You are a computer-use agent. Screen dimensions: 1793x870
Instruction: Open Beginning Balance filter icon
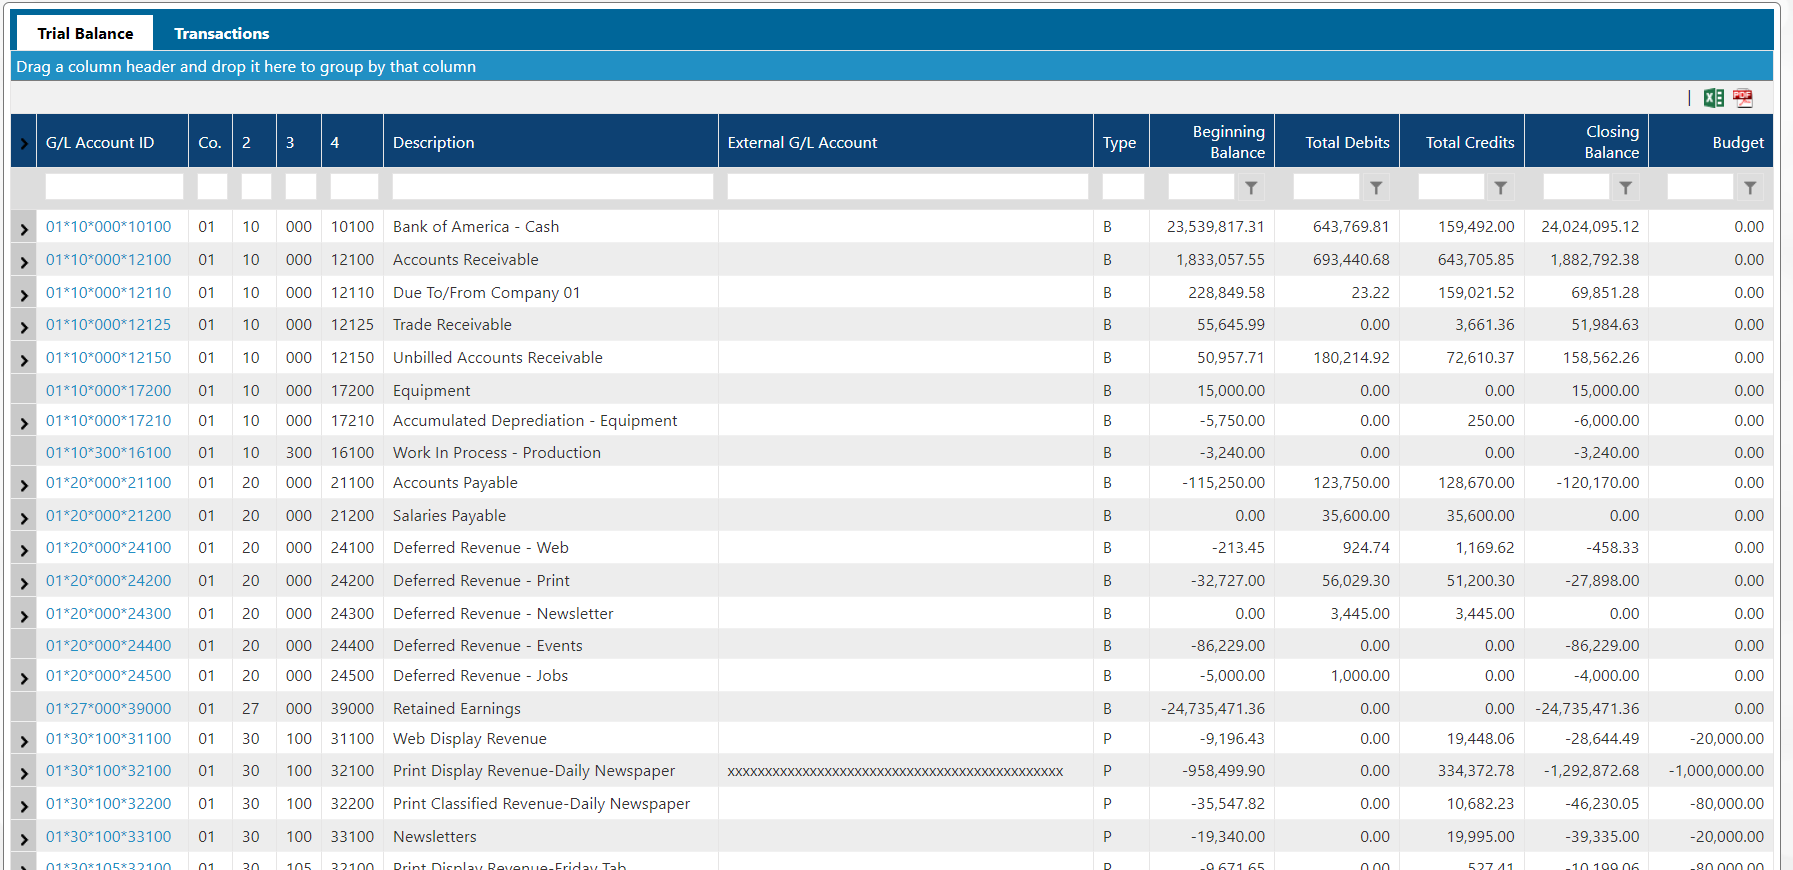tap(1251, 188)
